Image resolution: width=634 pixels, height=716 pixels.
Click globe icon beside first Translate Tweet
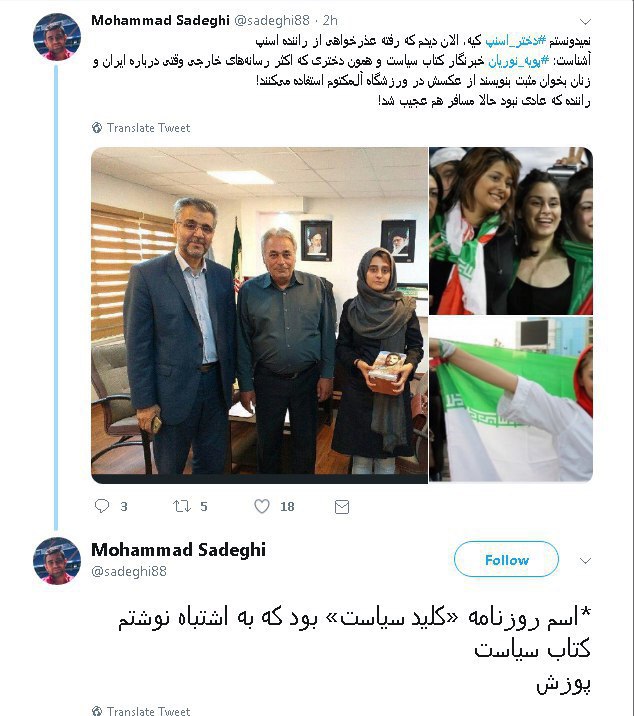click(x=97, y=128)
